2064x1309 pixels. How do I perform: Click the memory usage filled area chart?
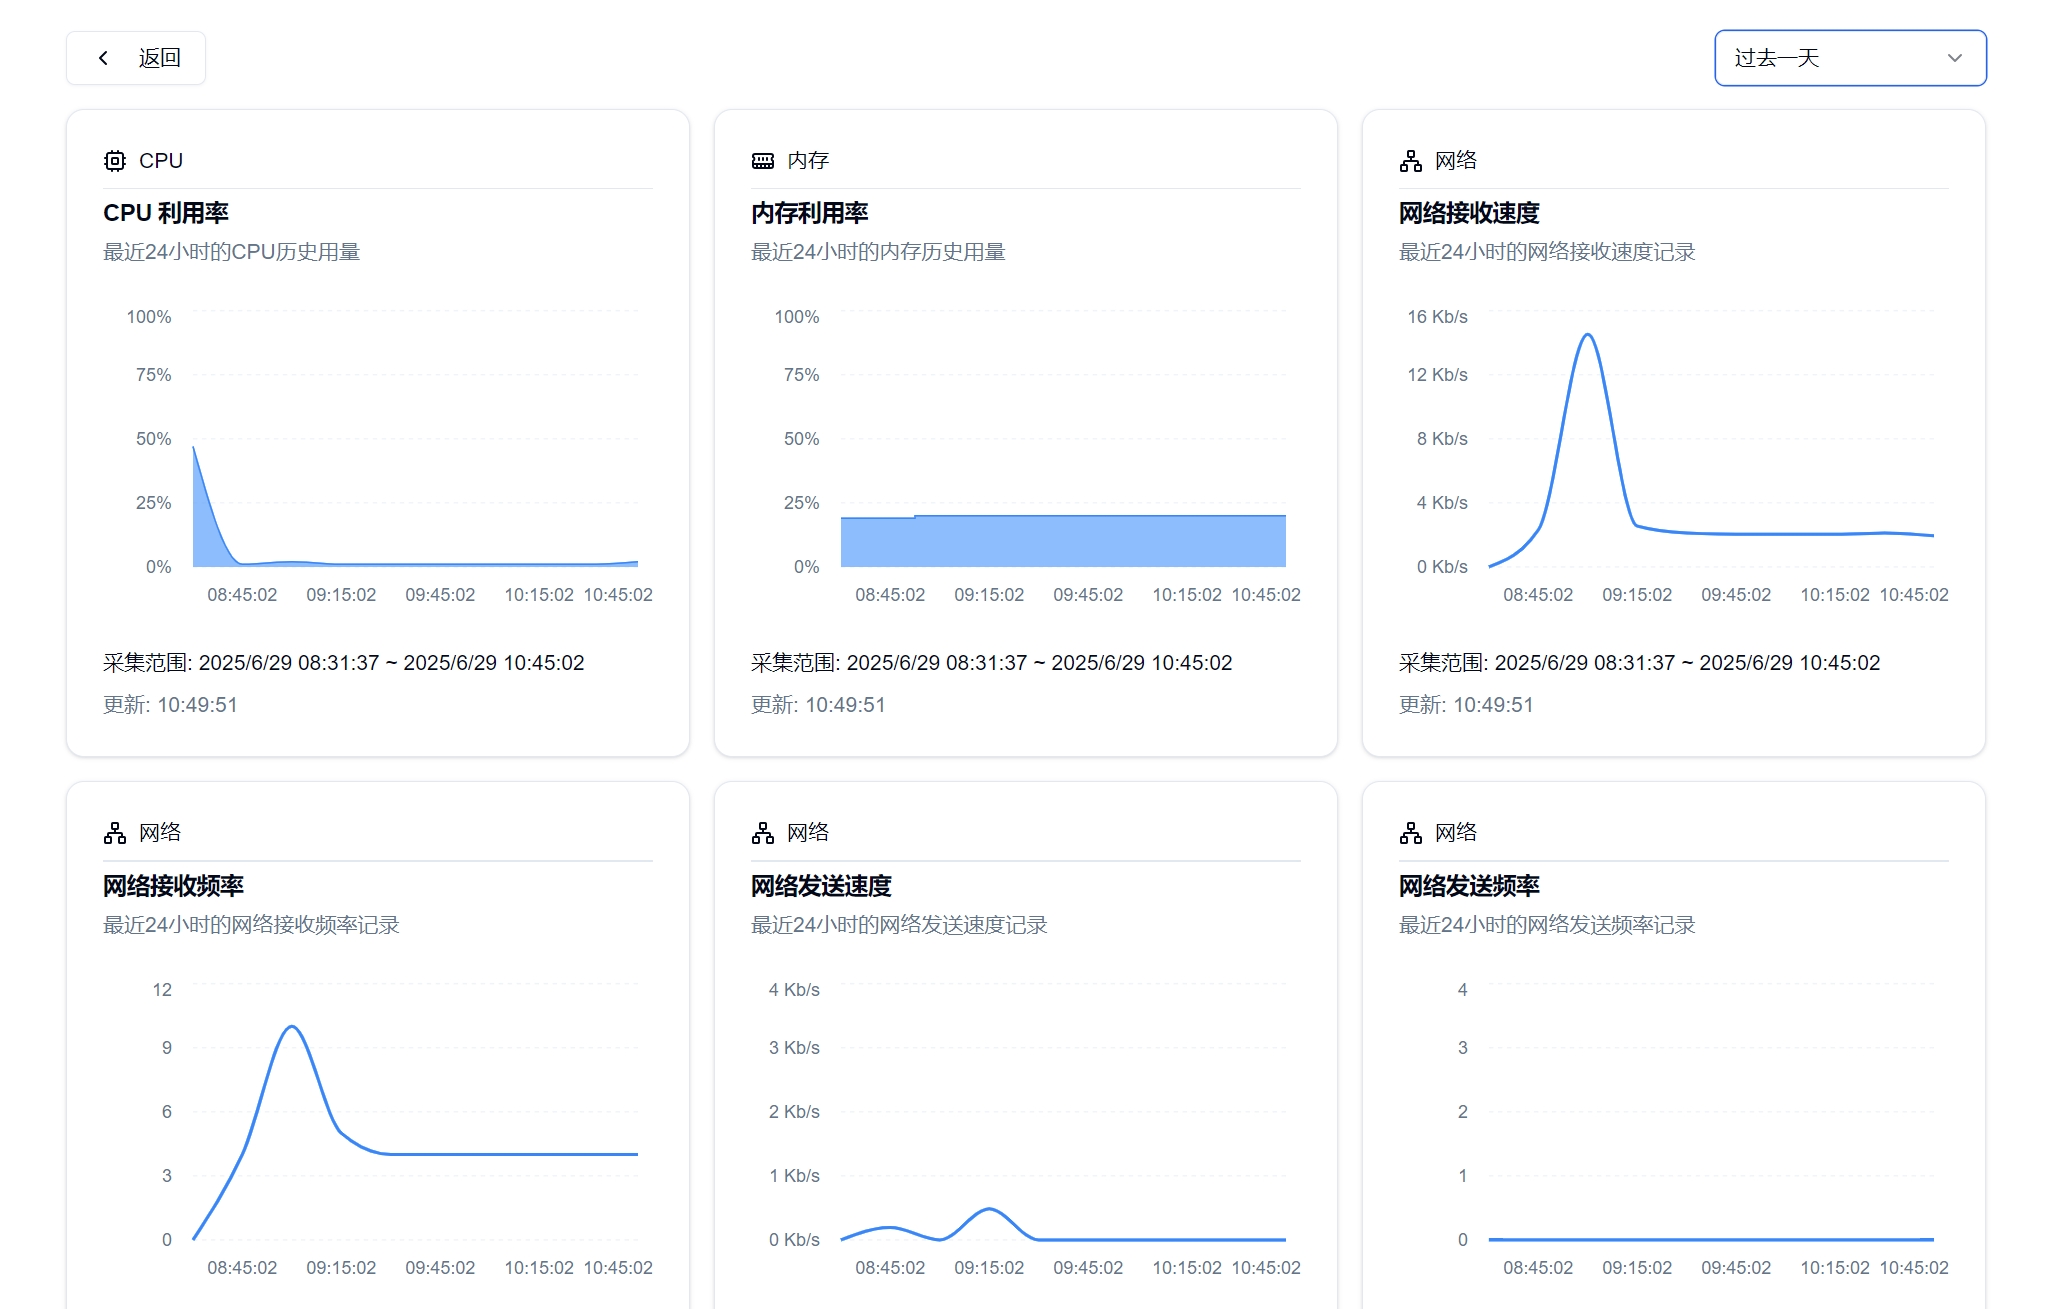click(x=1063, y=541)
